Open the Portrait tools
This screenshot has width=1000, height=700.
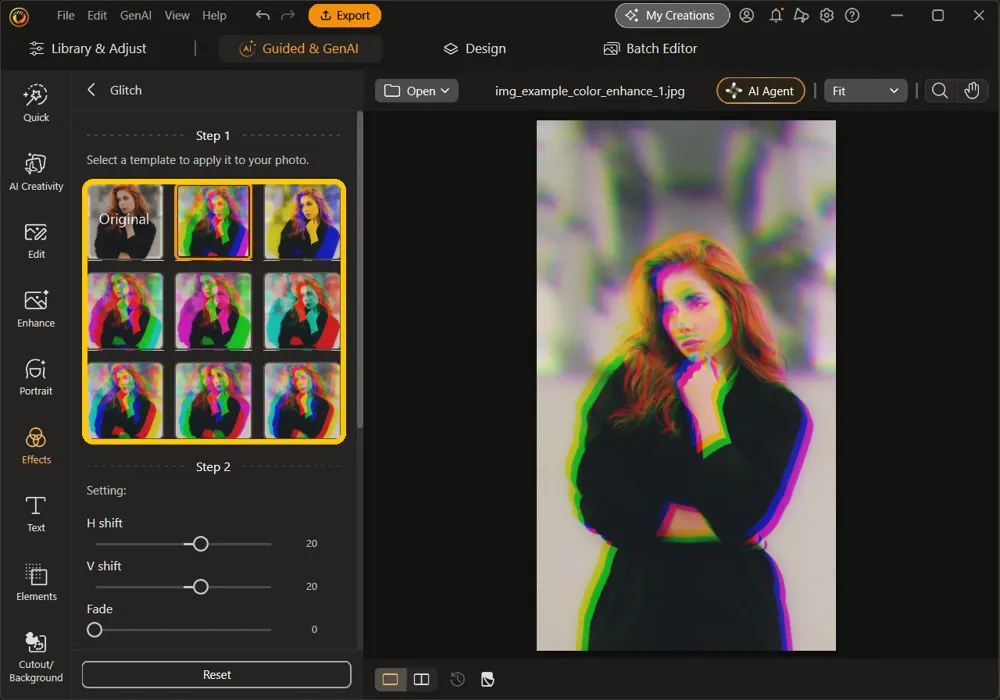[x=36, y=377]
